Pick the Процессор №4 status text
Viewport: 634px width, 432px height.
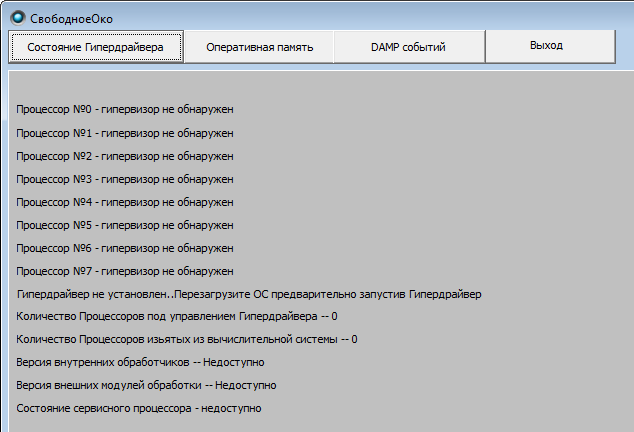pos(125,202)
